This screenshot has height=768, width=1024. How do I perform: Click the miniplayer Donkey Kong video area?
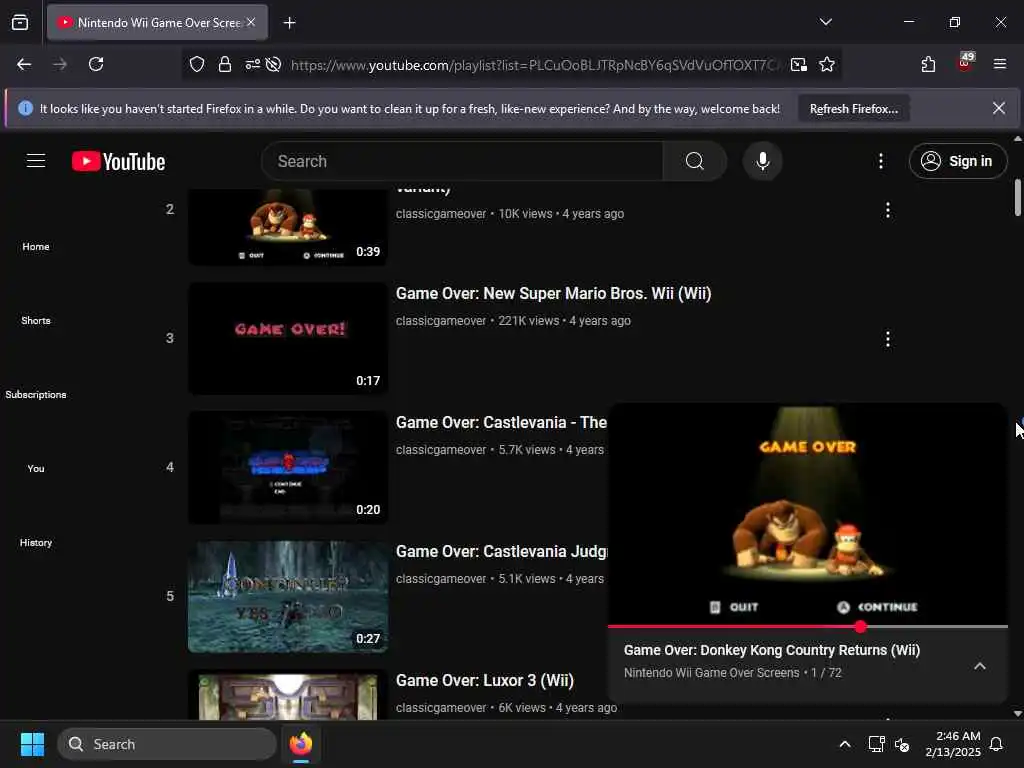point(807,514)
